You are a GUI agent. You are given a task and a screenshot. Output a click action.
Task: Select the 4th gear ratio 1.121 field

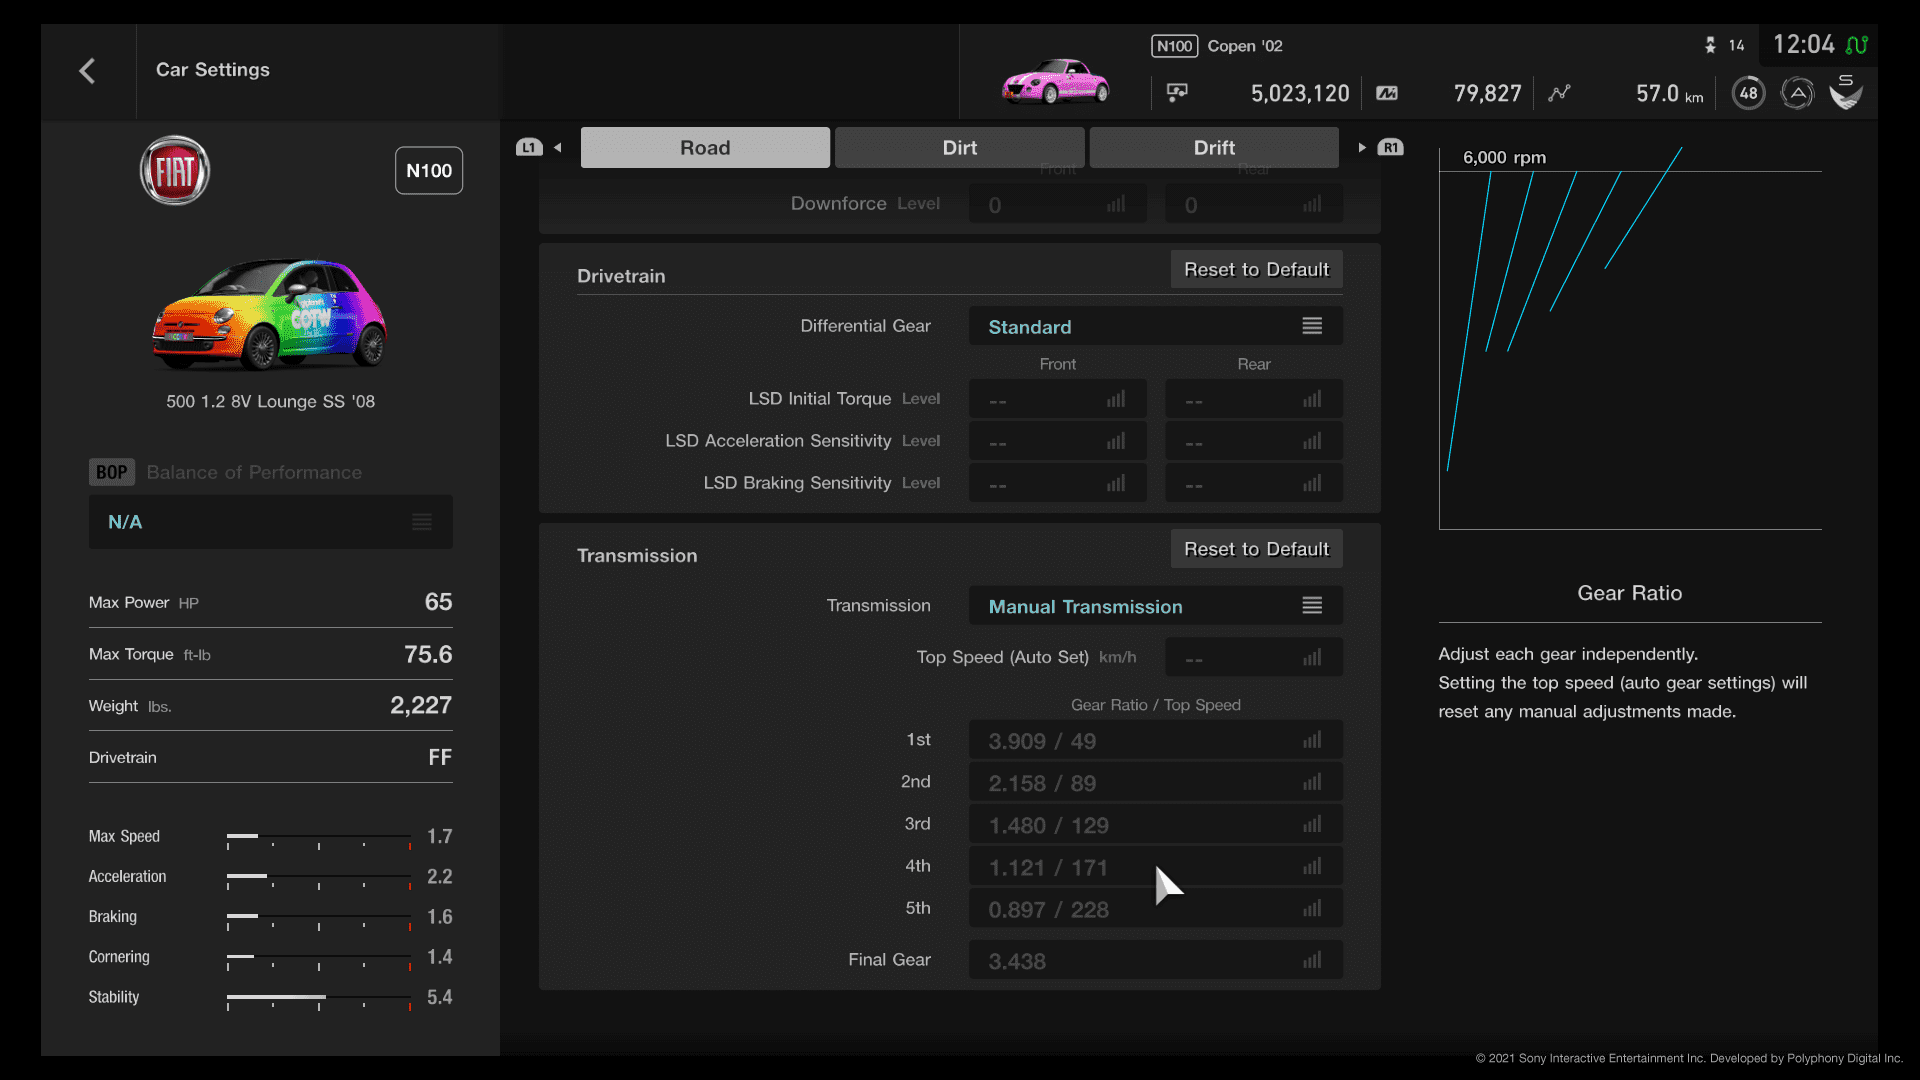(1156, 866)
